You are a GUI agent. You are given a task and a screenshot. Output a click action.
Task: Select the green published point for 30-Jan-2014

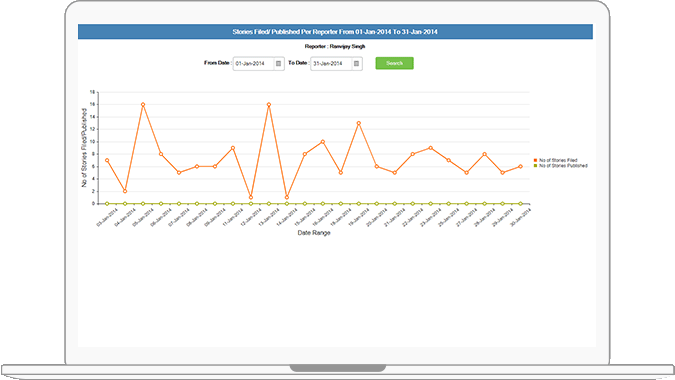tap(520, 204)
